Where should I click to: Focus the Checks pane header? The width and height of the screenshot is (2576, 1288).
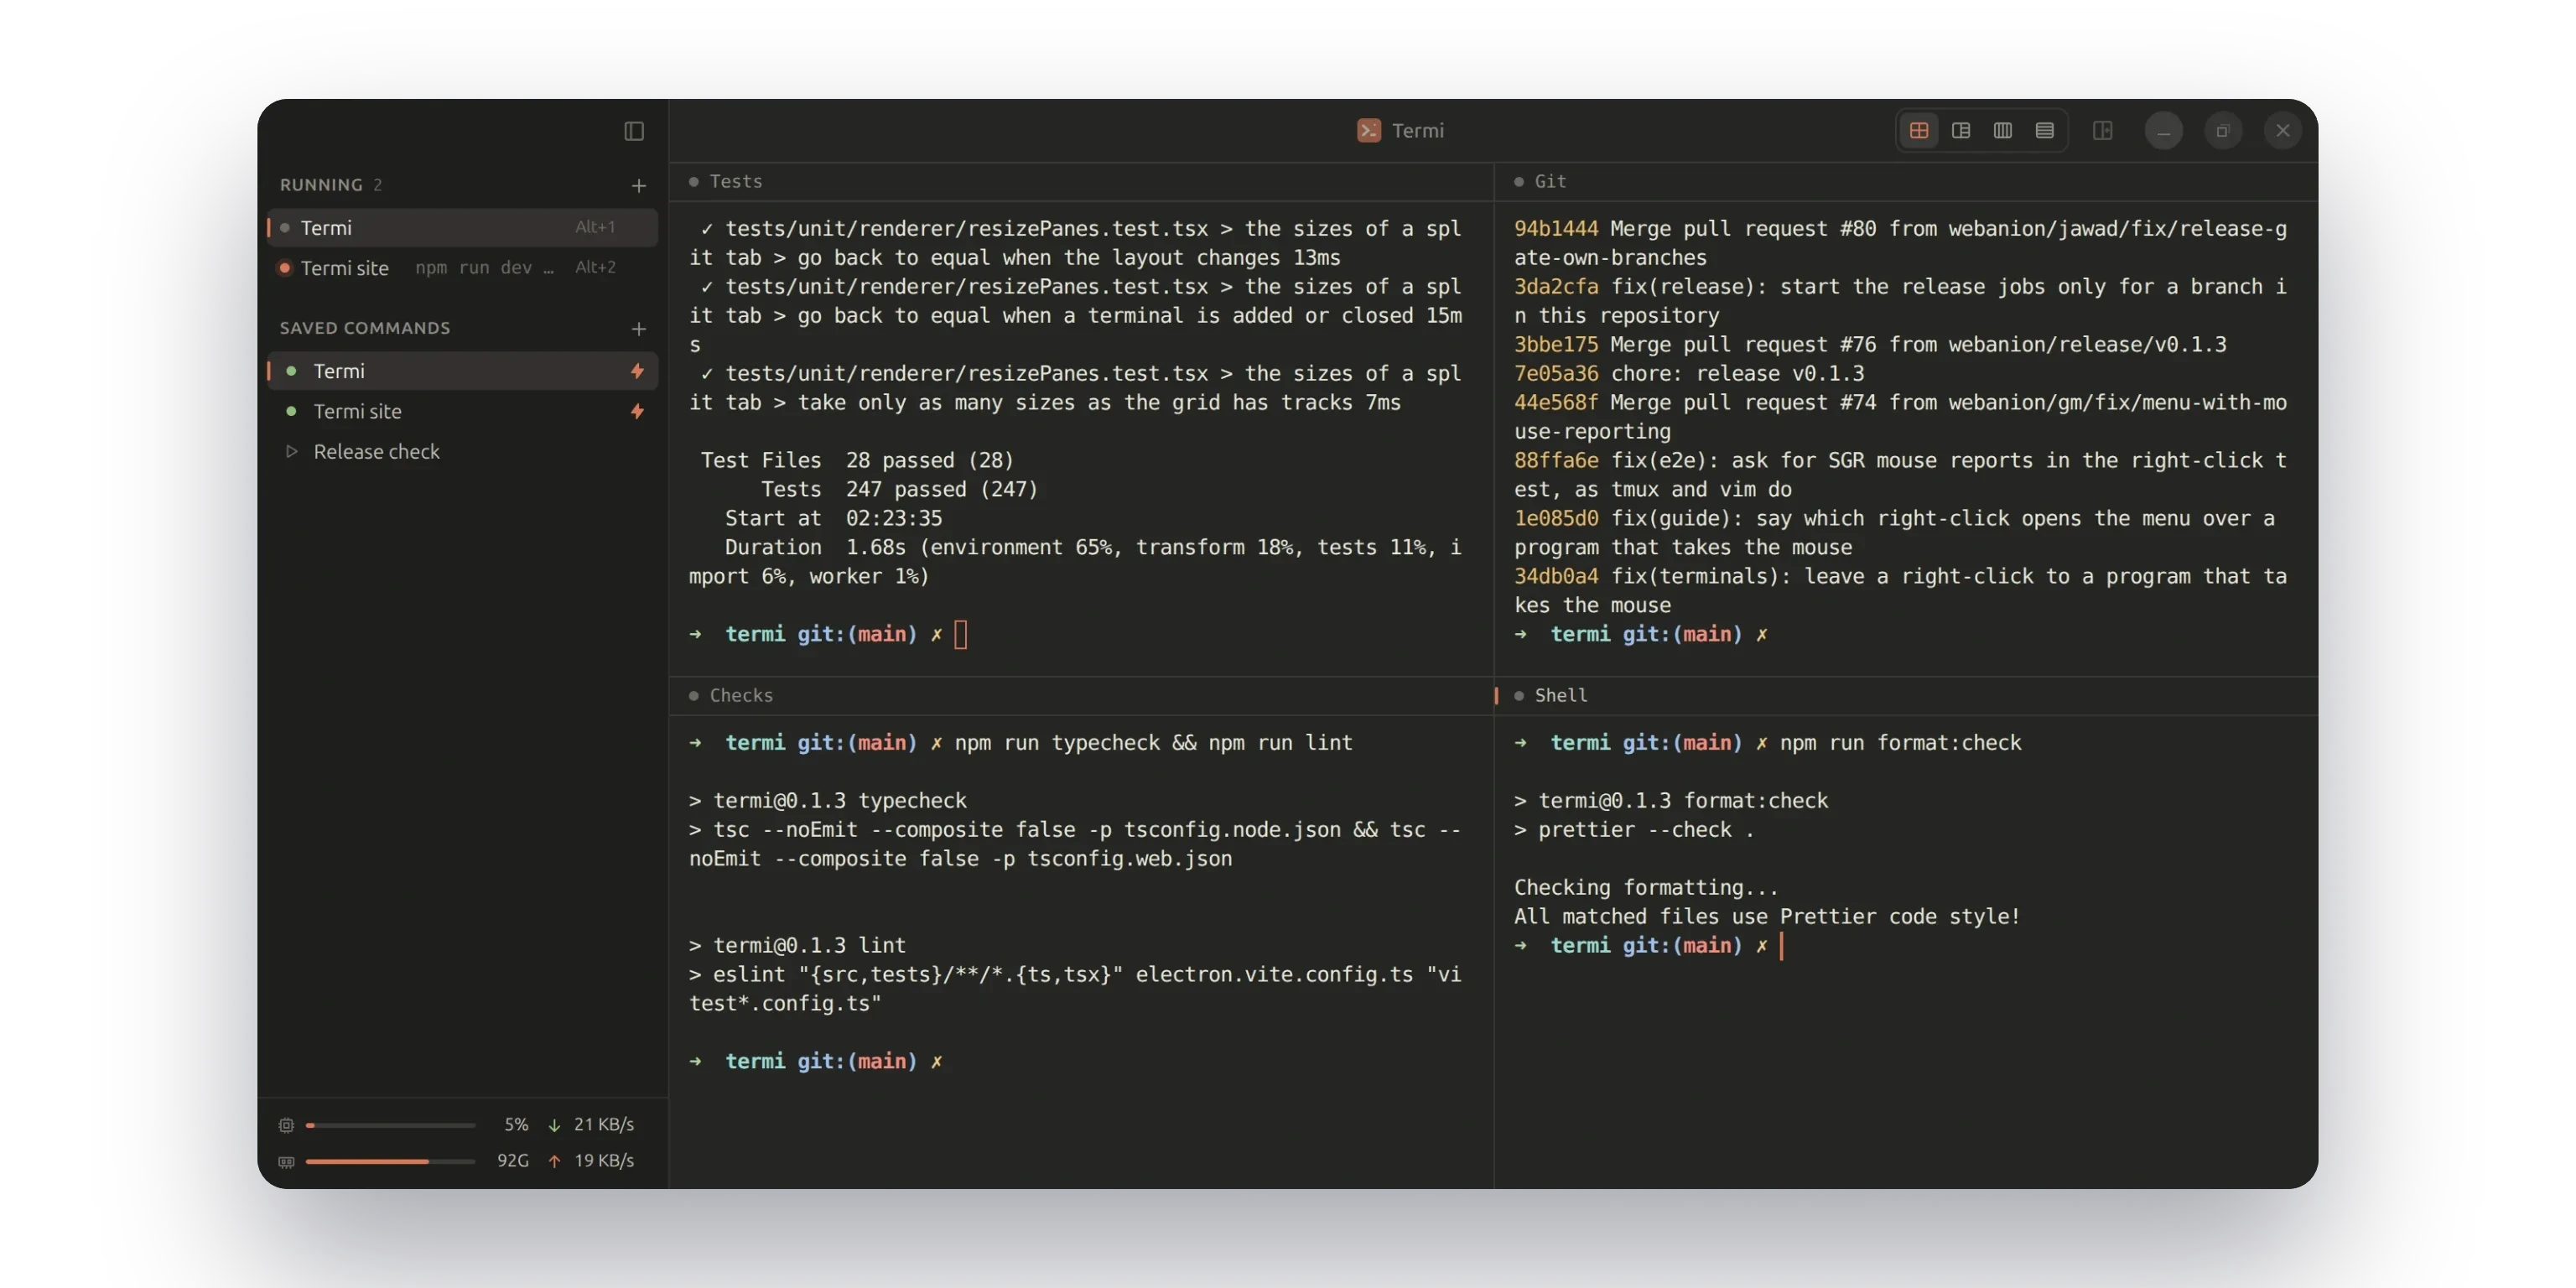pos(1081,696)
